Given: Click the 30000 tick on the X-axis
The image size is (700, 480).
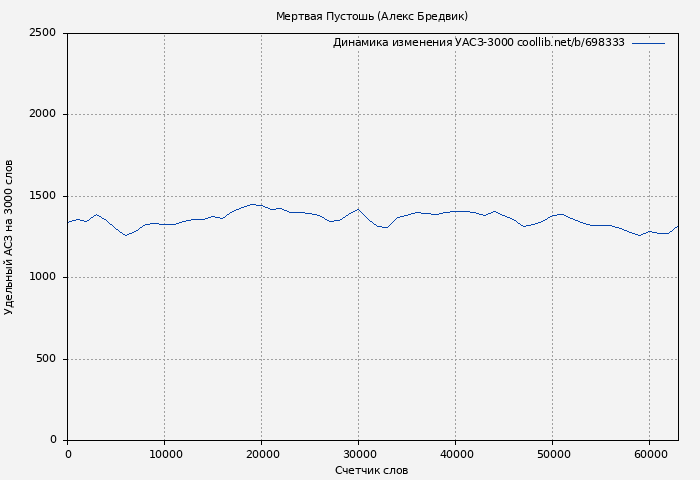Looking at the screenshot, I should coord(359,455).
